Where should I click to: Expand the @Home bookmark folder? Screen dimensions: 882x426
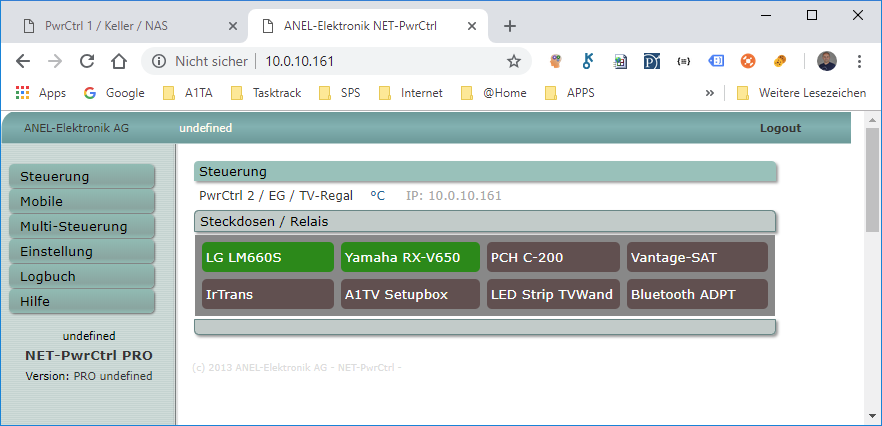(x=494, y=93)
